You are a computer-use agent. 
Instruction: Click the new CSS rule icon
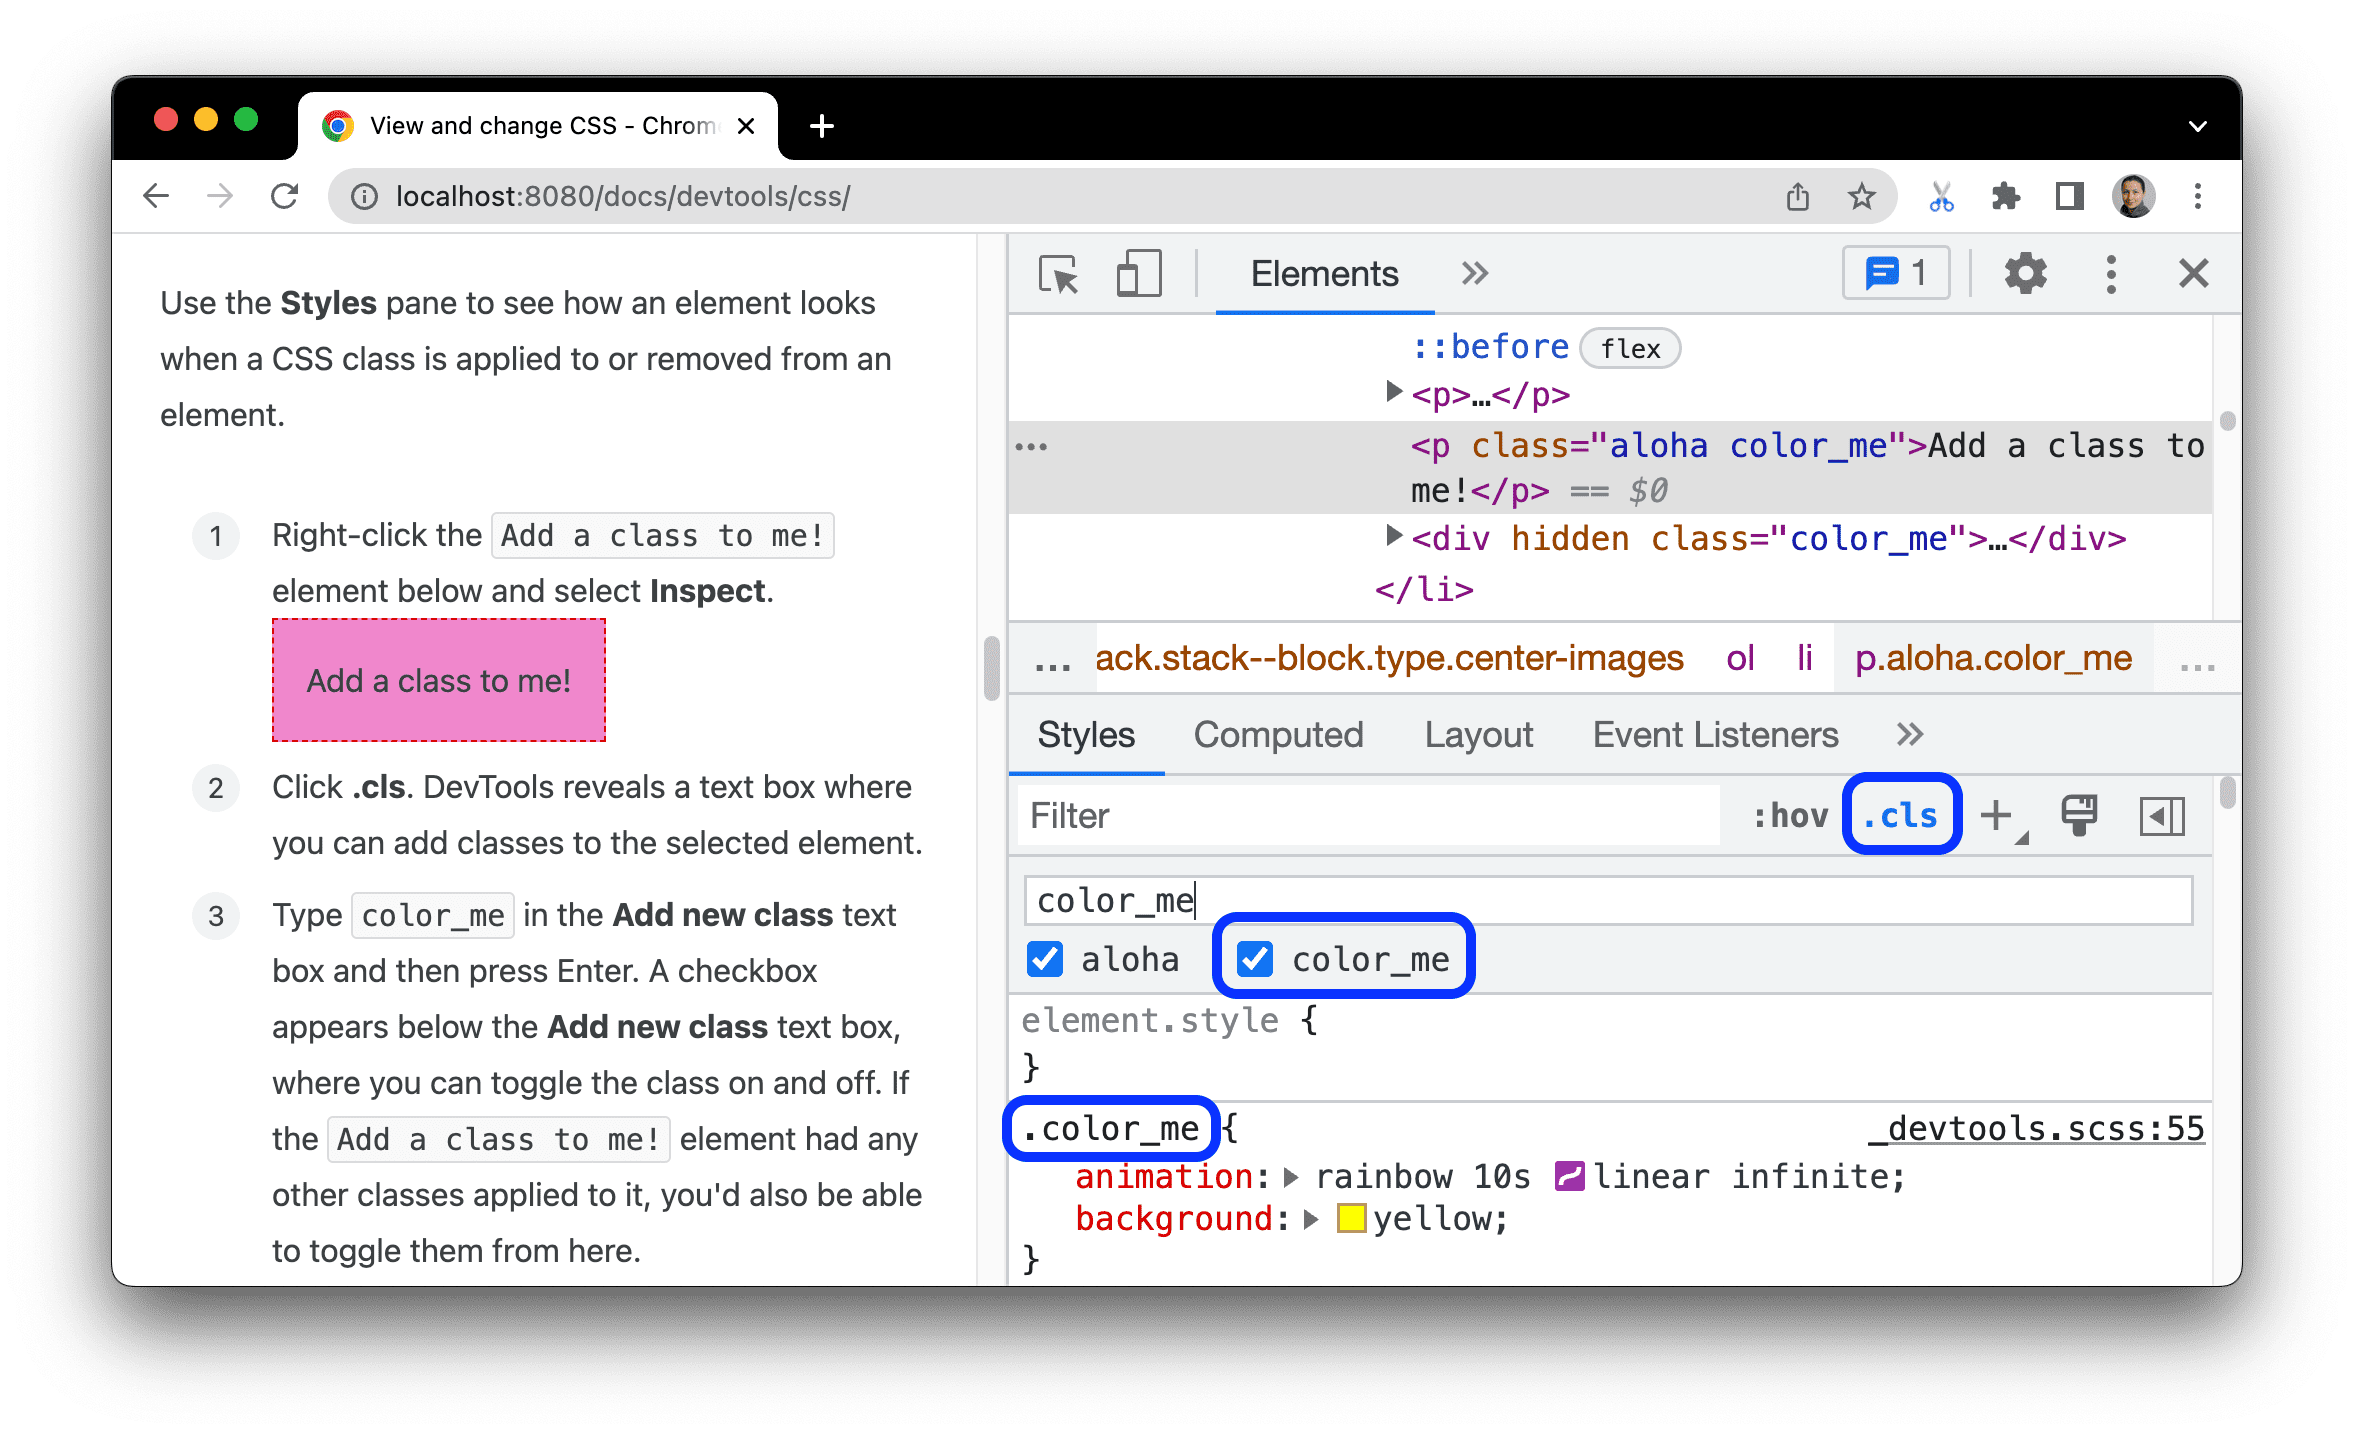pyautogui.click(x=2004, y=815)
